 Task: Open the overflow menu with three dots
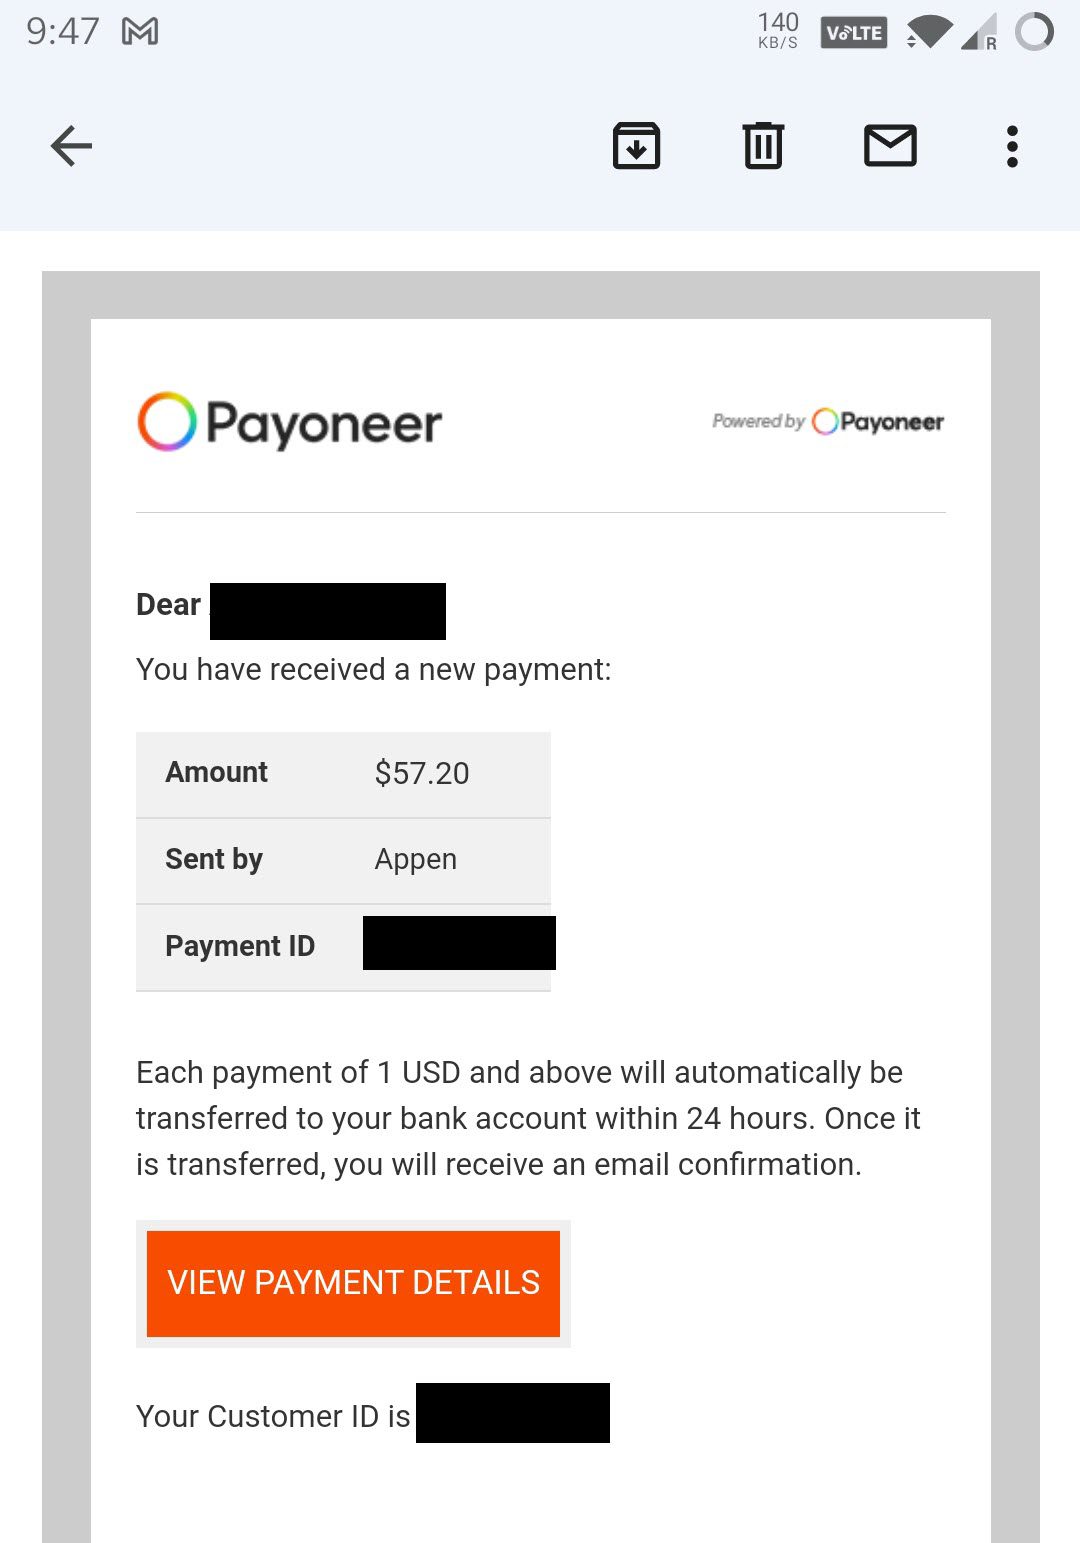pos(1012,145)
